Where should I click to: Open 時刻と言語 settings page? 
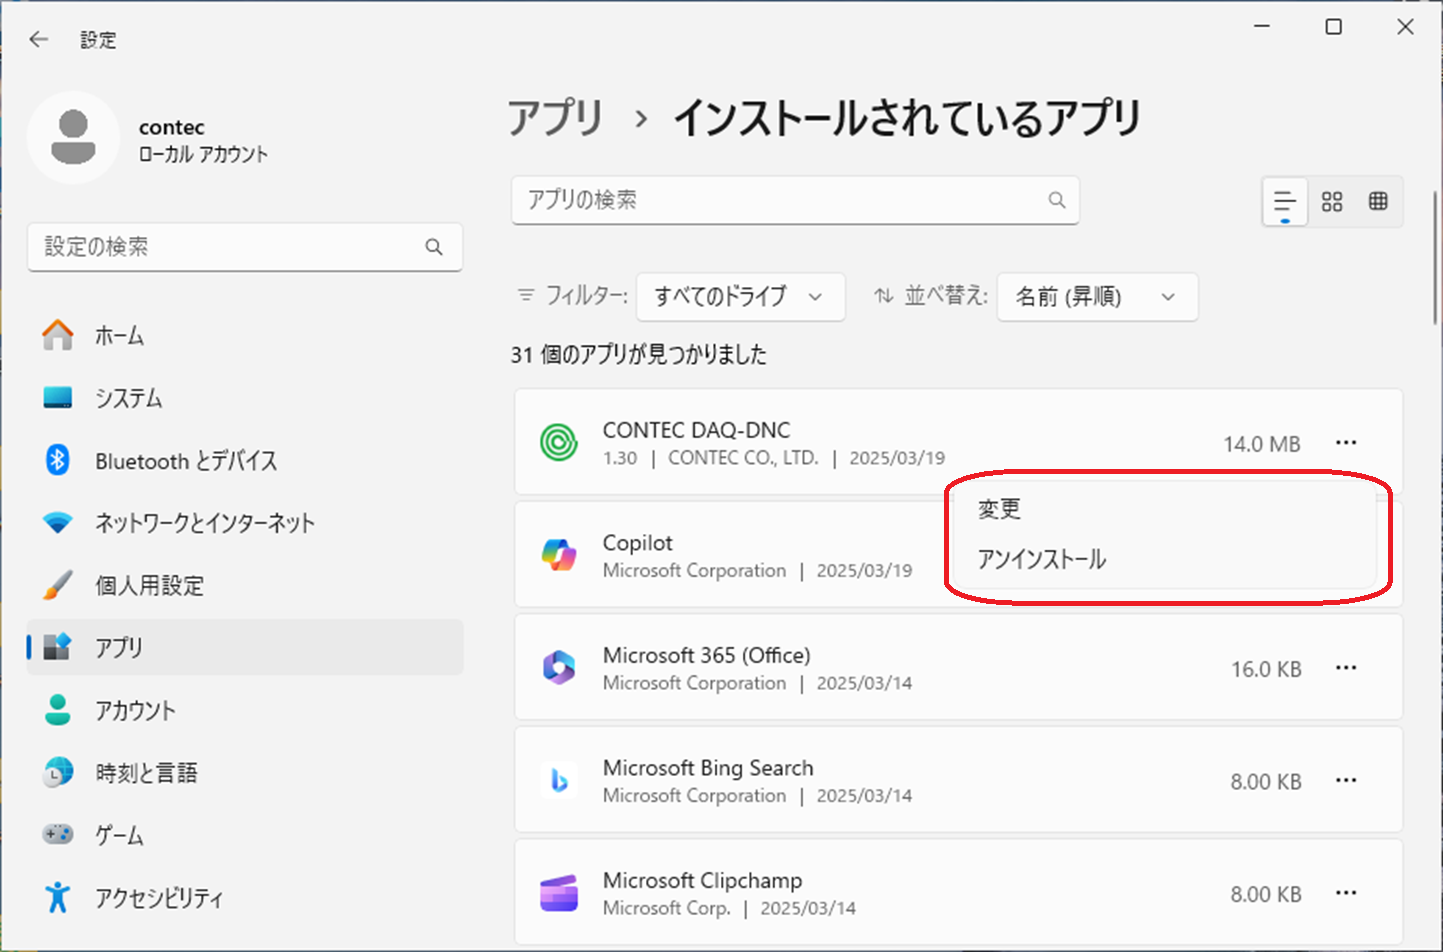245,772
